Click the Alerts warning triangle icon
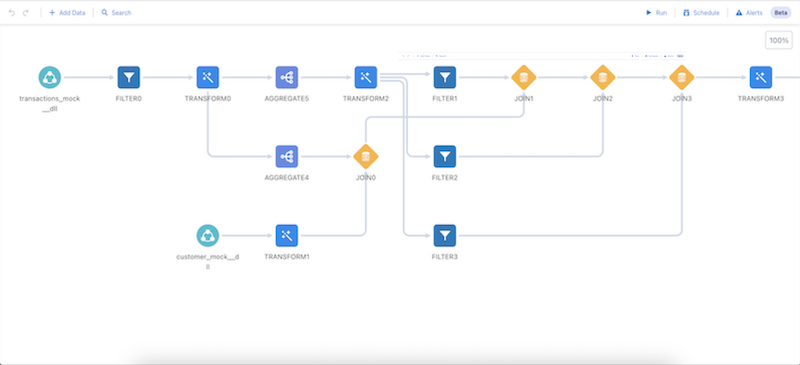The image size is (800, 365). pyautogui.click(x=739, y=13)
